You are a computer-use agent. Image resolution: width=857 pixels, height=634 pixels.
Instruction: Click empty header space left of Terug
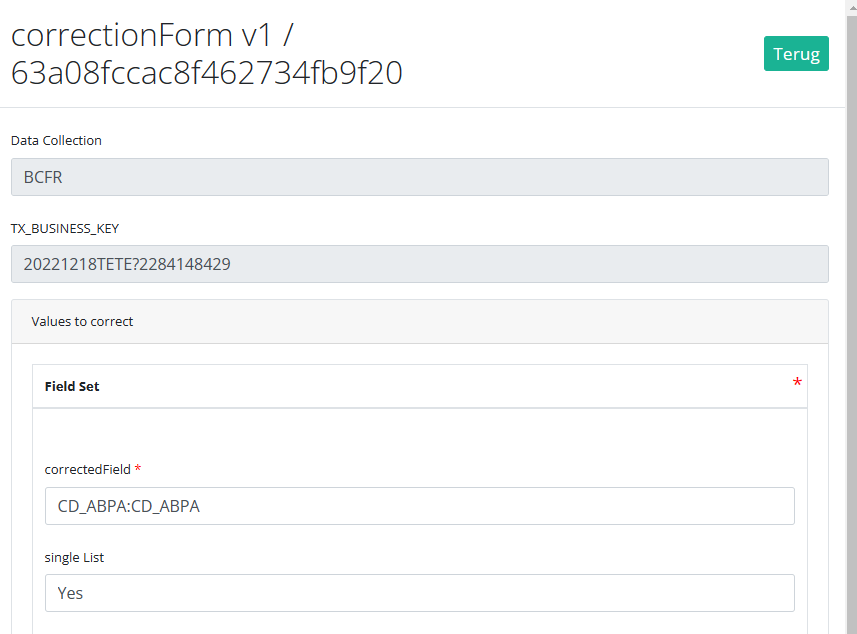coord(580,54)
